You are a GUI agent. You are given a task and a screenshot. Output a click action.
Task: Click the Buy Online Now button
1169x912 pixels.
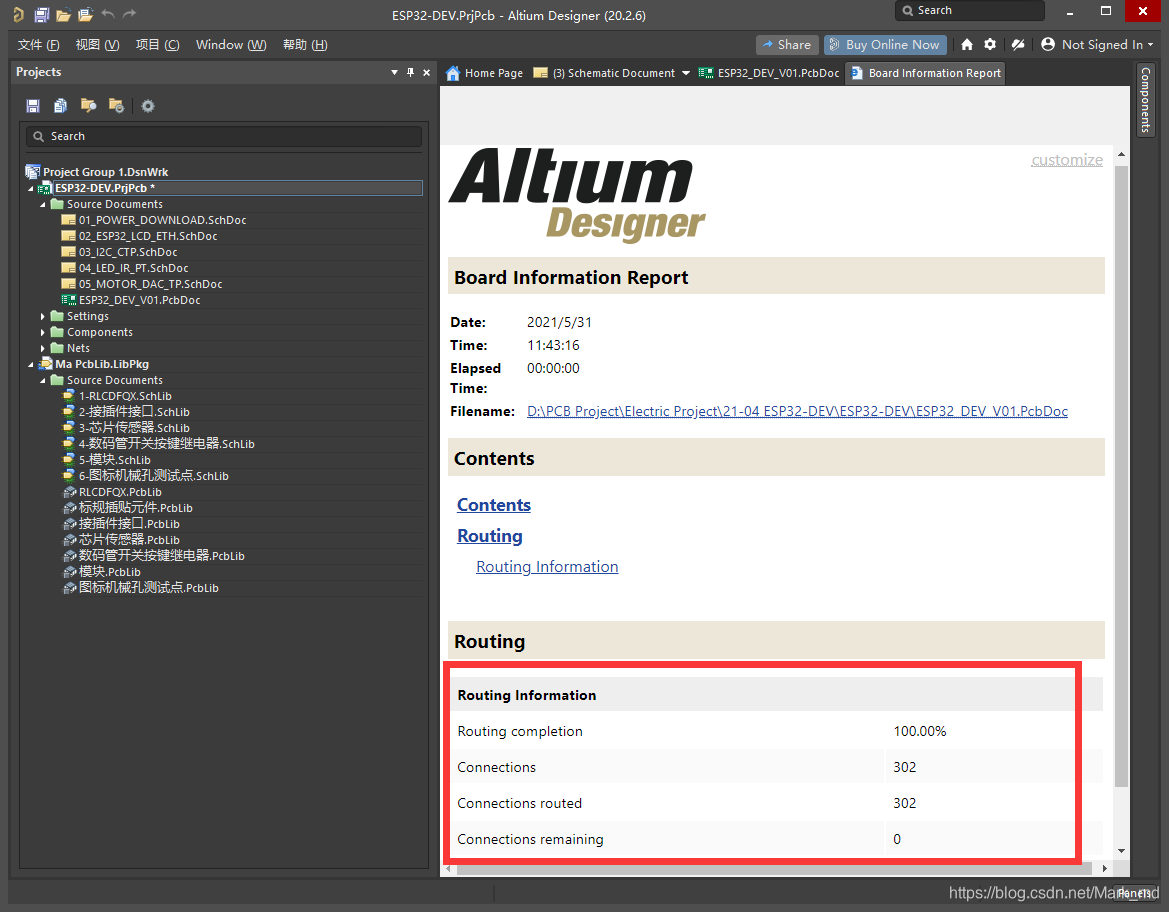point(885,45)
